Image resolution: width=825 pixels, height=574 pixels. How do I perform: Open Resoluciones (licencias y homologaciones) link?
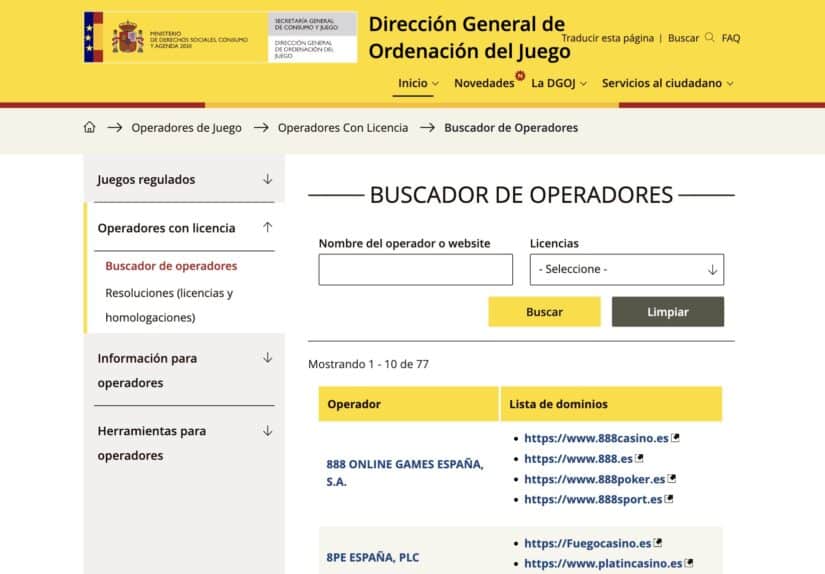coord(169,305)
